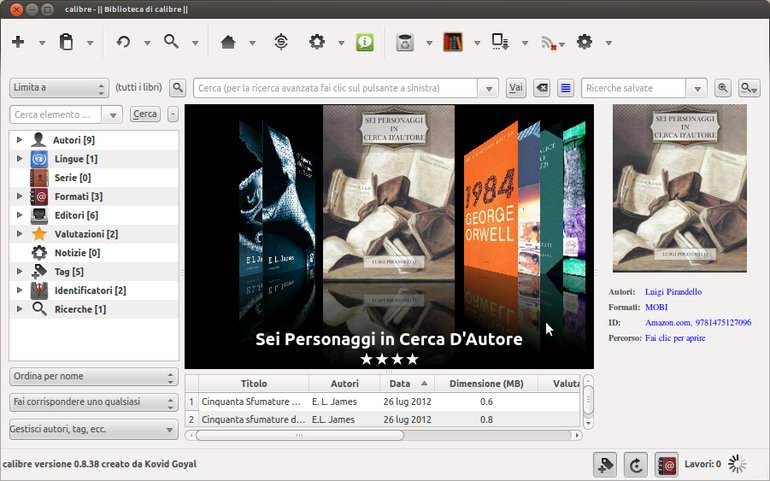Open Cerca elemento dropdown arrow
Screen dimensions: 770x481
point(112,115)
